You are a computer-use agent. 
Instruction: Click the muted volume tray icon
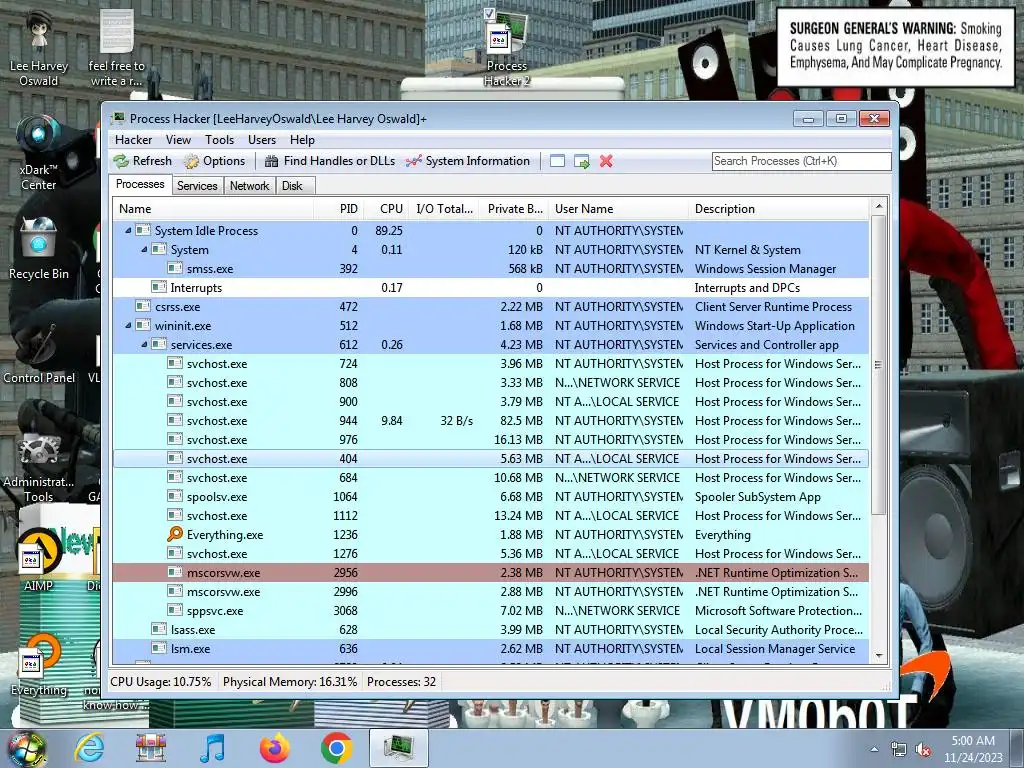[x=923, y=749]
